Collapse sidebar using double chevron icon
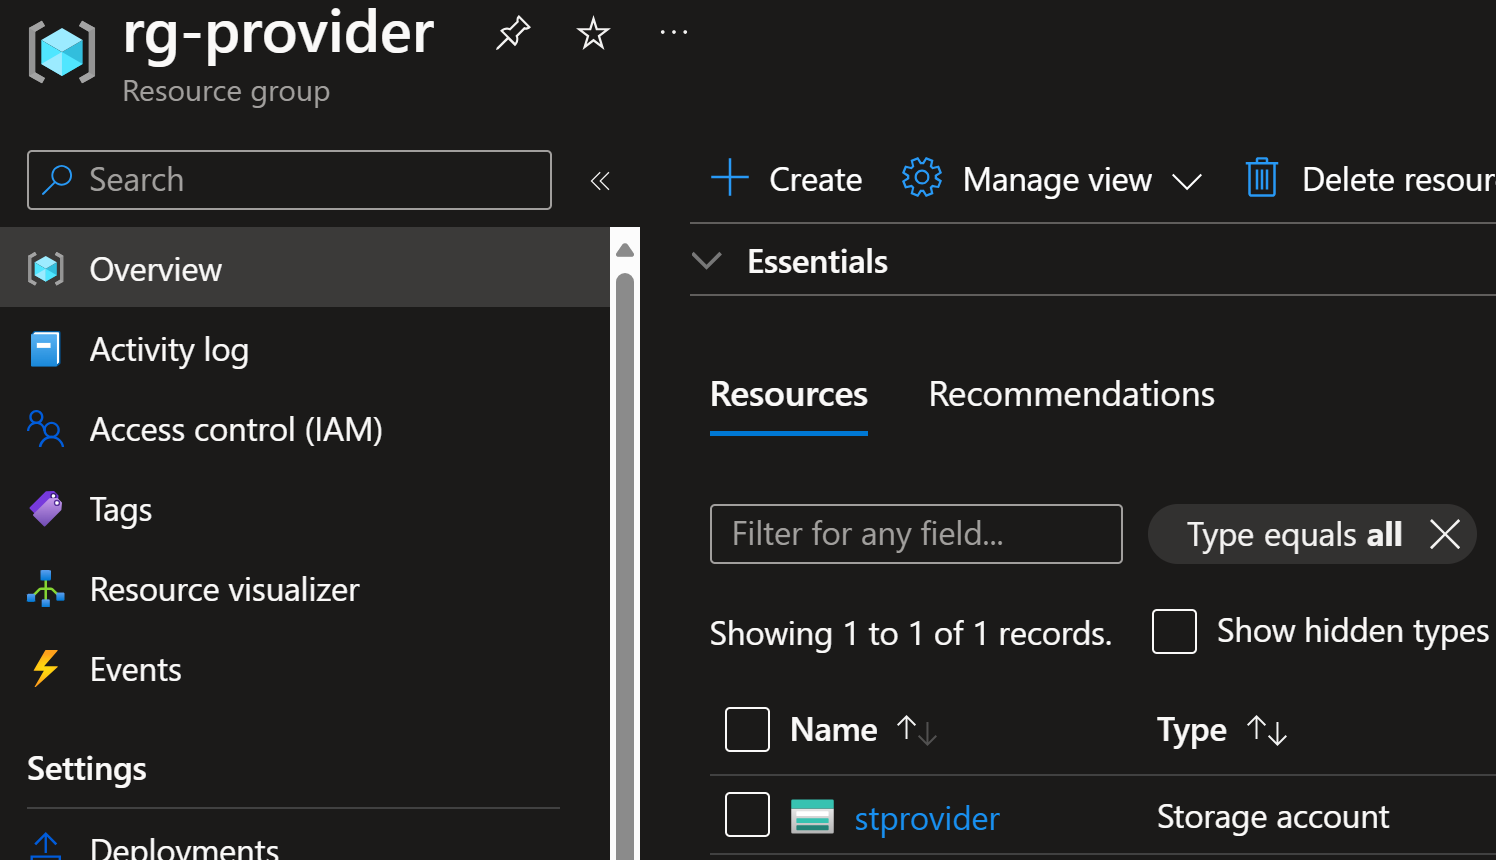The image size is (1496, 860). point(600,181)
